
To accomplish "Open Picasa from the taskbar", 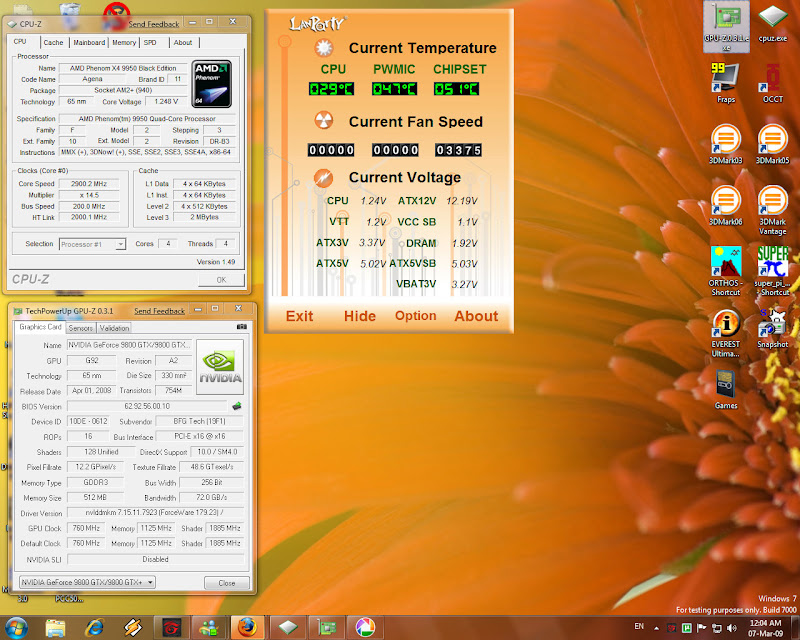I will click(x=365, y=627).
